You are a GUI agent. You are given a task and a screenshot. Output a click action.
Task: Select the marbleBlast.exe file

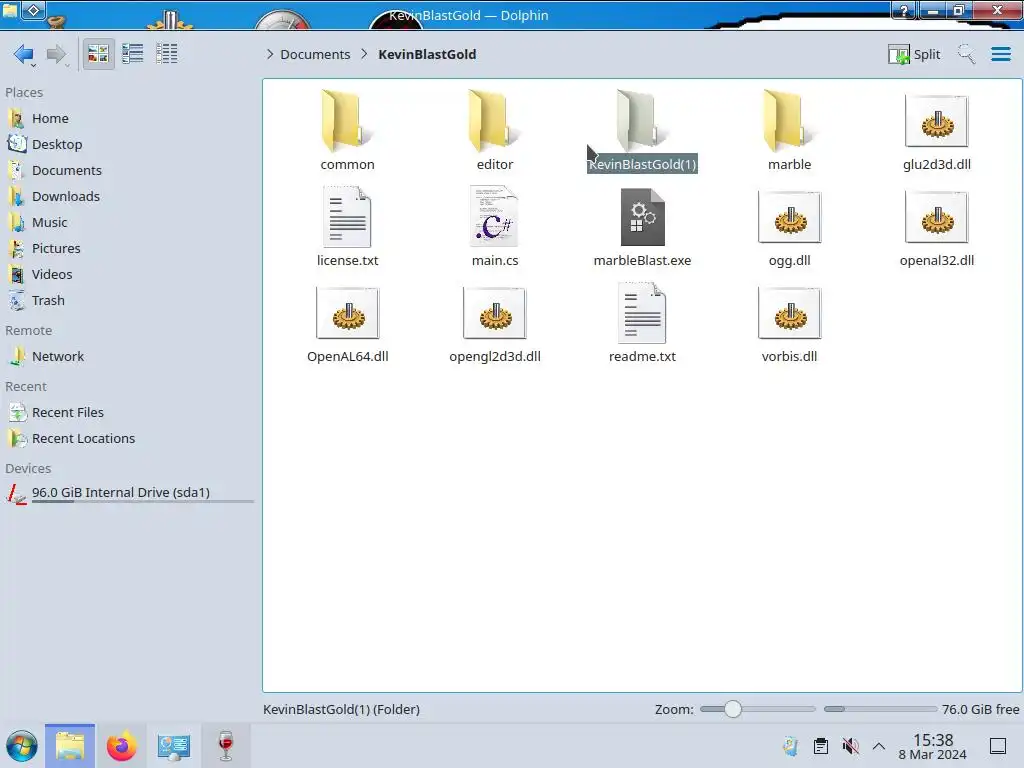pos(642,227)
